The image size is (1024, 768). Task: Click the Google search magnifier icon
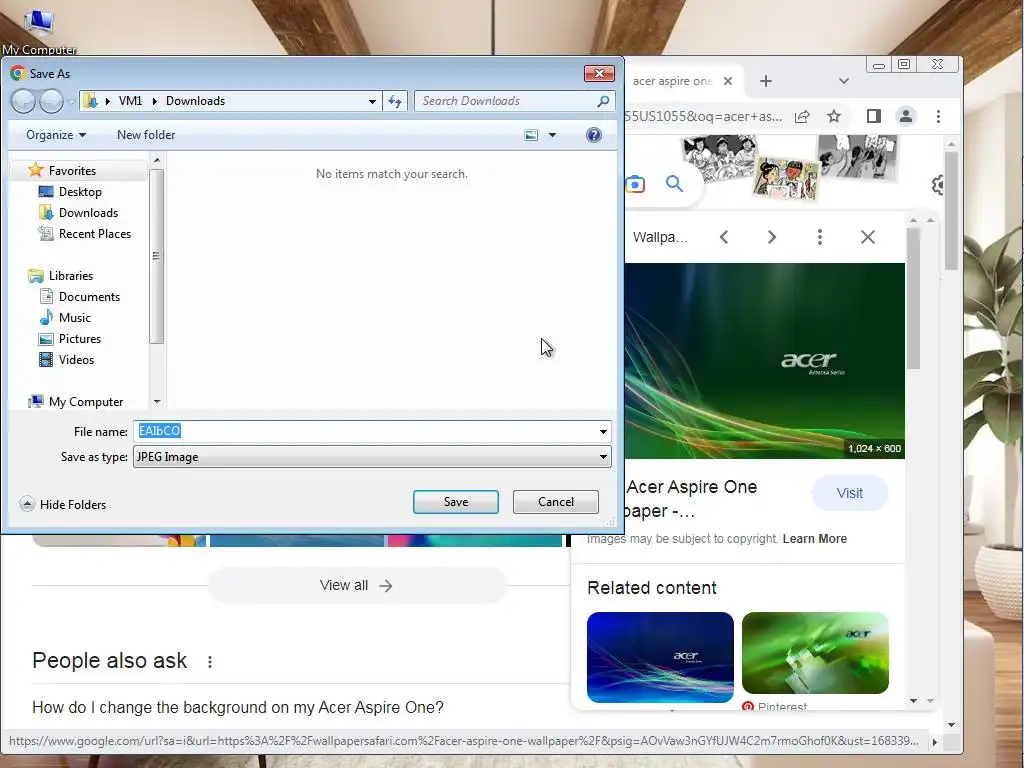(x=675, y=184)
